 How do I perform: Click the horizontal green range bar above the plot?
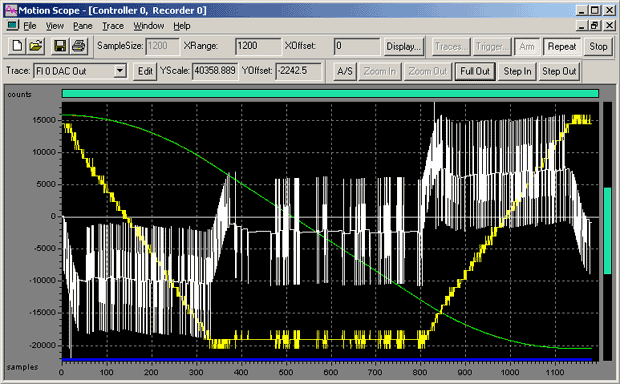pyautogui.click(x=330, y=93)
